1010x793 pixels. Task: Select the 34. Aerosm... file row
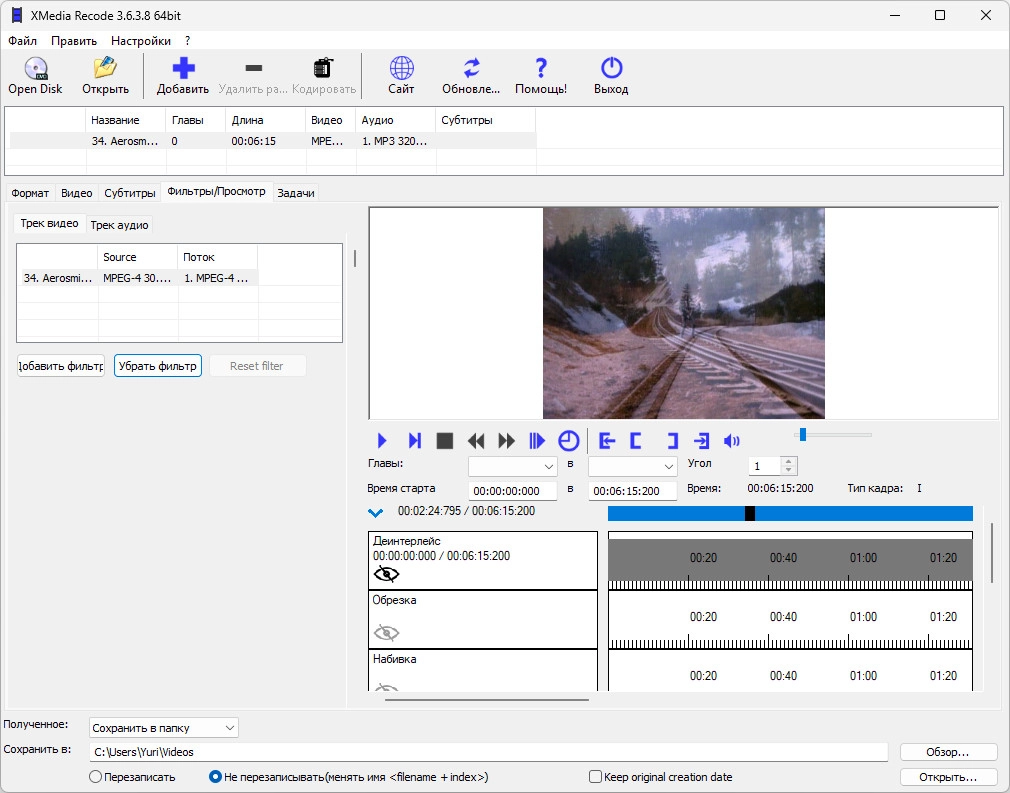tap(273, 141)
